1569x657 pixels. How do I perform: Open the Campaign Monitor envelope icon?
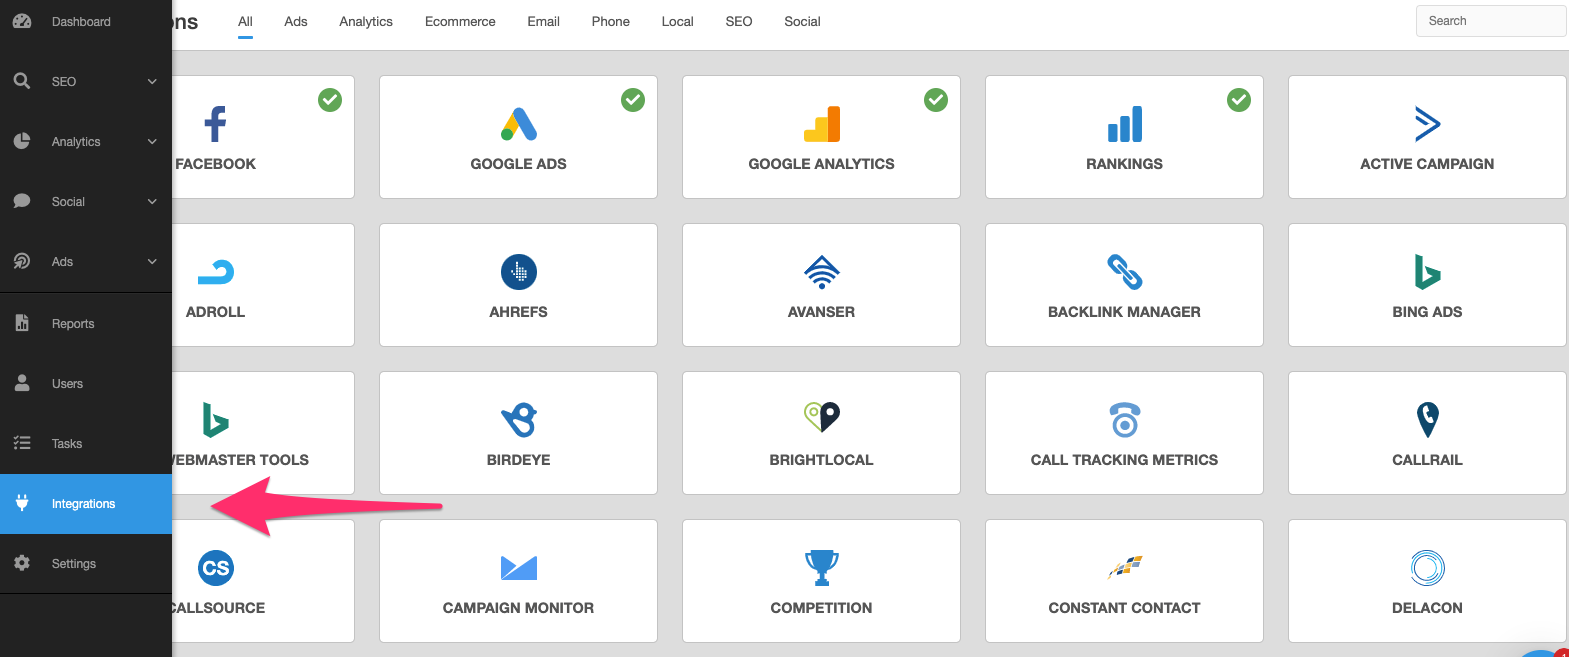tap(519, 568)
